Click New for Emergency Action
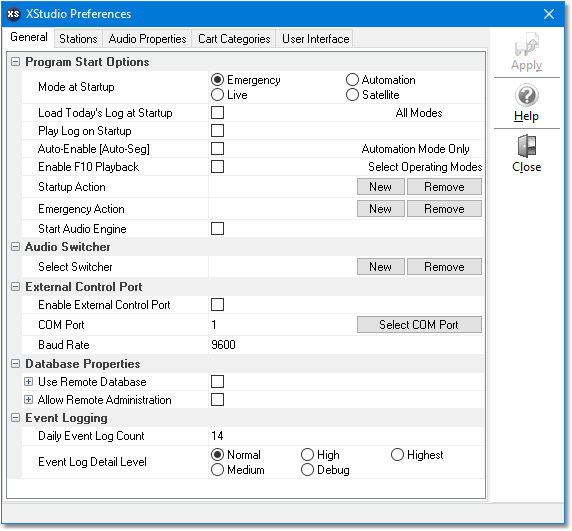The image size is (572, 531). pos(380,209)
